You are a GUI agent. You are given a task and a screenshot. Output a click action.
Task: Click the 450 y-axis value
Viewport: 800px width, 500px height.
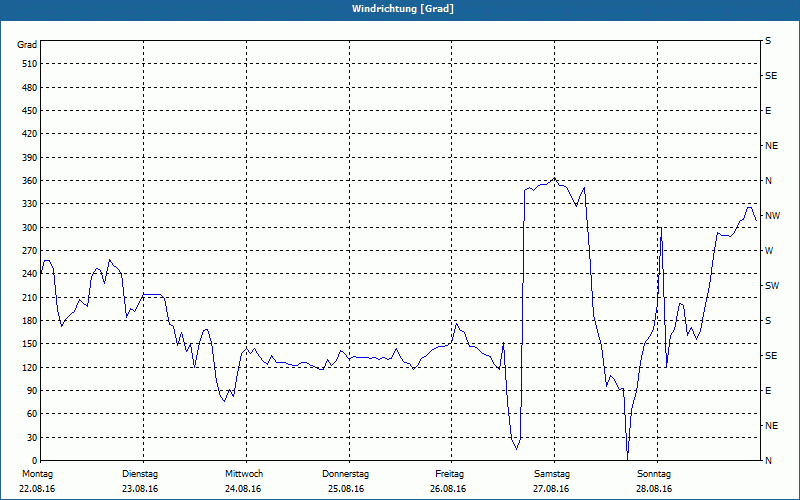30,111
